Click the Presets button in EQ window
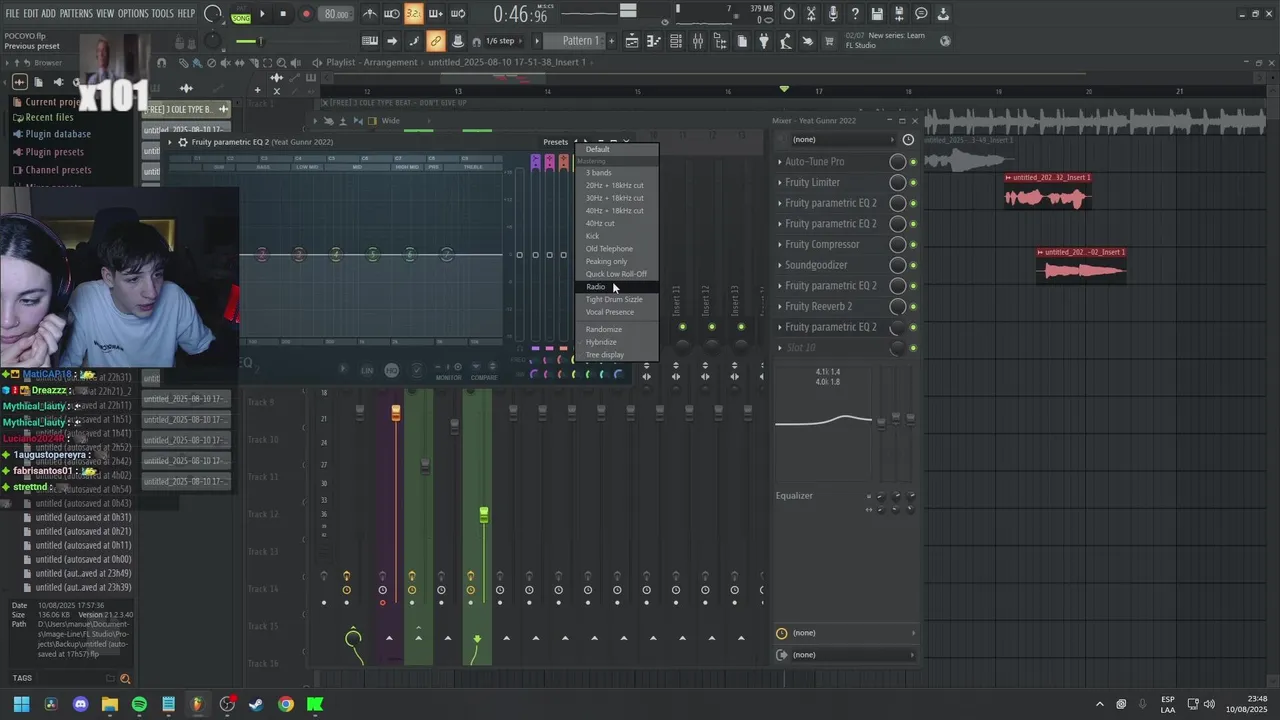This screenshot has height=720, width=1280. tap(556, 142)
